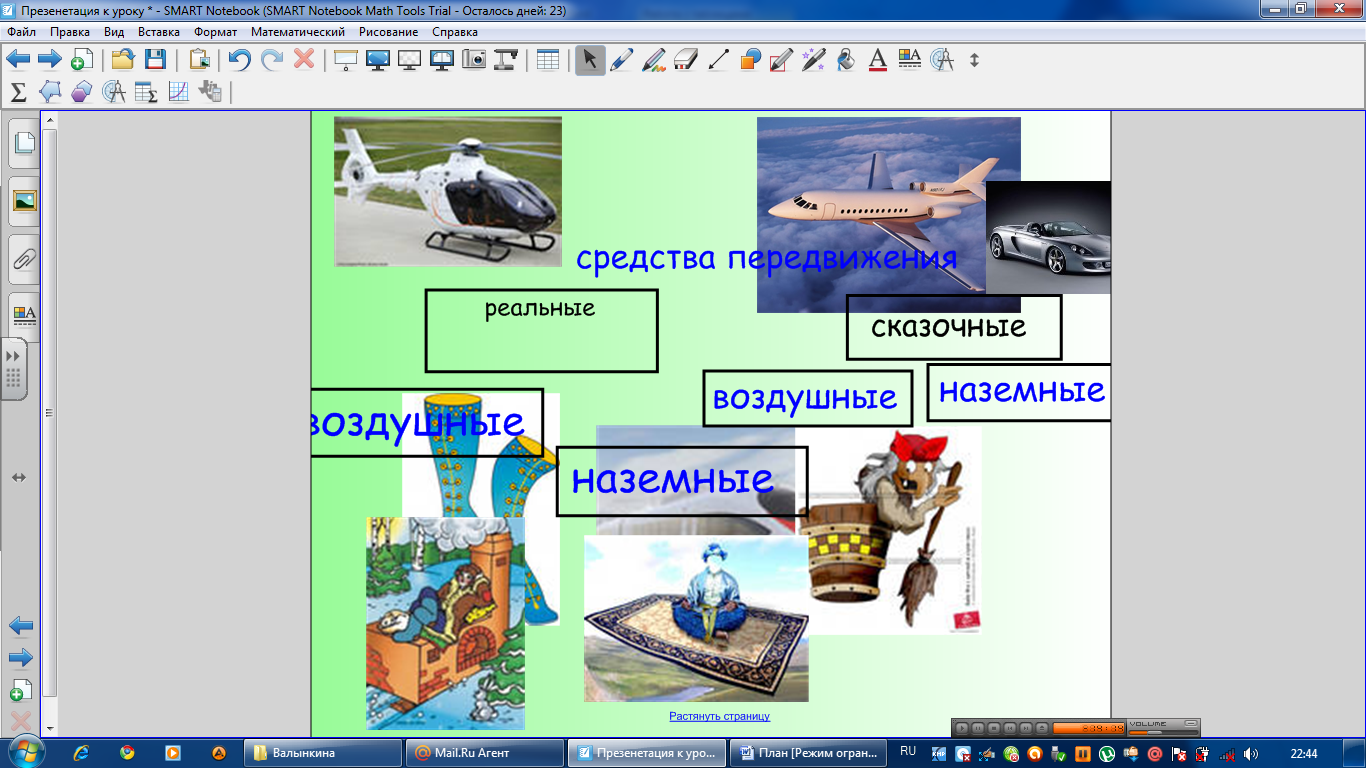Screen dimensions: 1366x768
Task: Select the Text tool with red underline
Action: (878, 60)
